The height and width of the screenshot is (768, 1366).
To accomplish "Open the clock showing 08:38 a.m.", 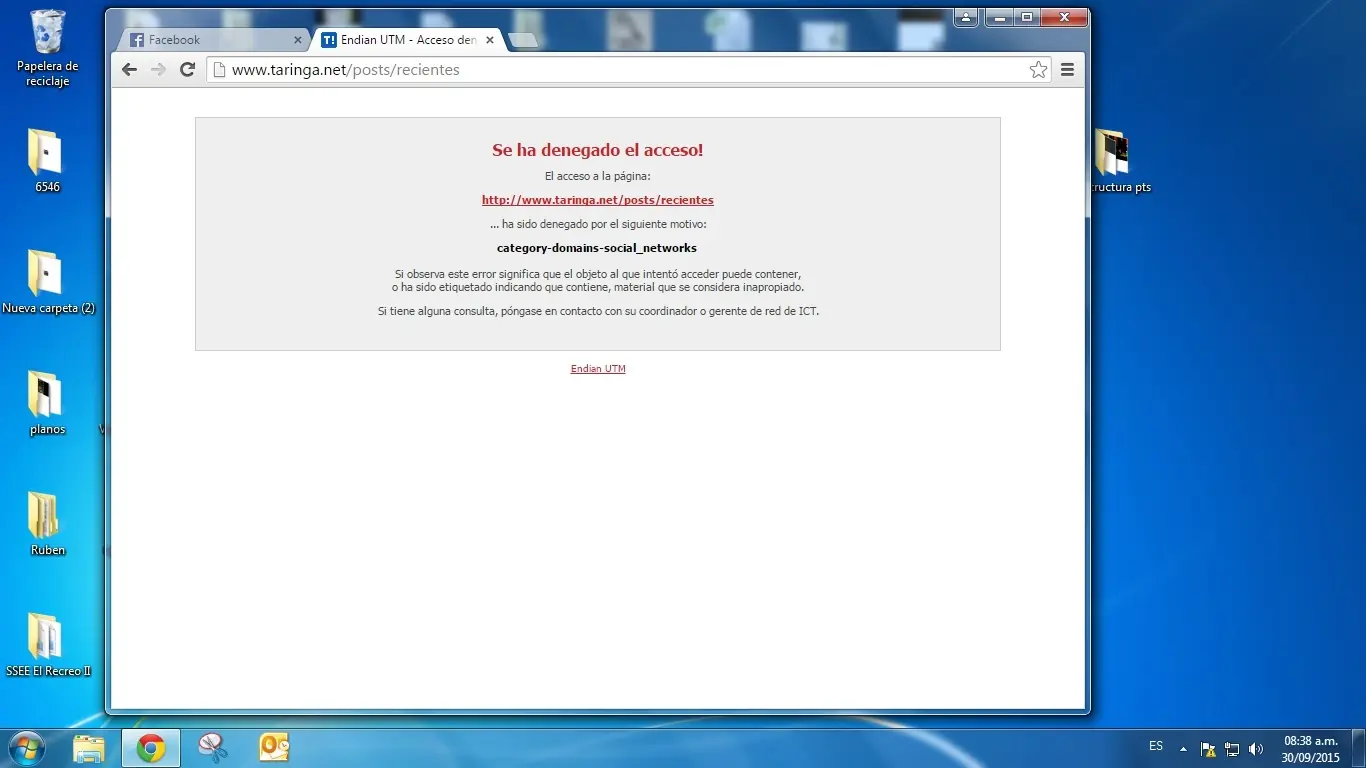I will [x=1310, y=748].
